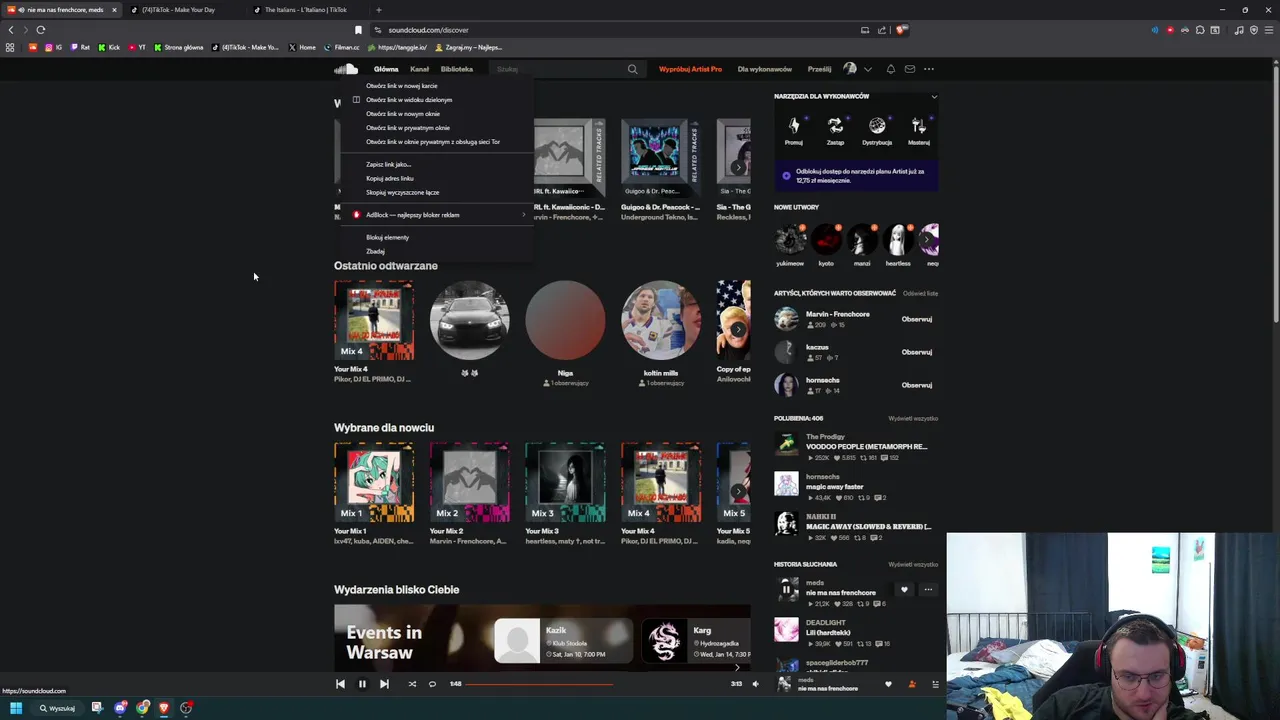Screen dimensions: 1280x720
Task: Show next events in Warsaw carousel
Action: pos(738,667)
